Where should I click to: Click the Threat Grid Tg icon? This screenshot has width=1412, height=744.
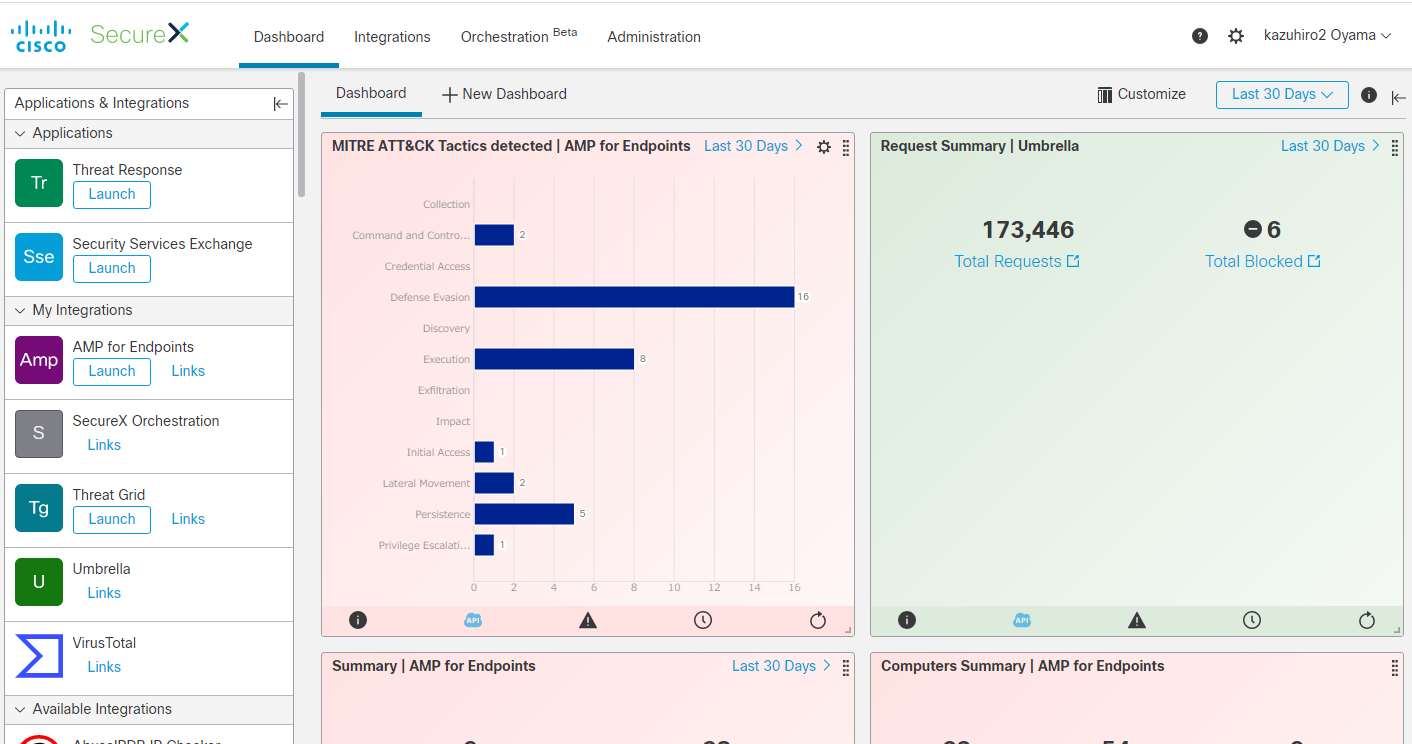tap(39, 508)
